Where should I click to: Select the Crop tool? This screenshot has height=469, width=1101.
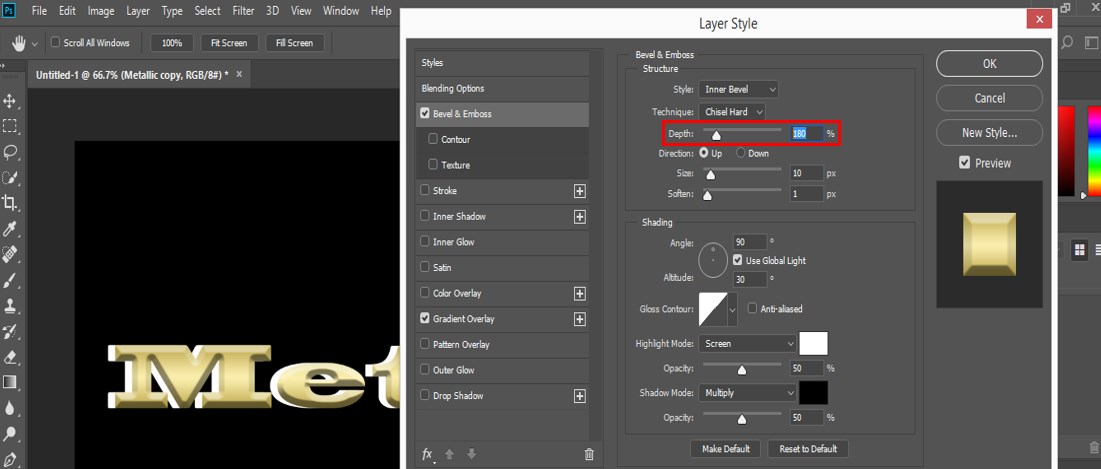(10, 203)
